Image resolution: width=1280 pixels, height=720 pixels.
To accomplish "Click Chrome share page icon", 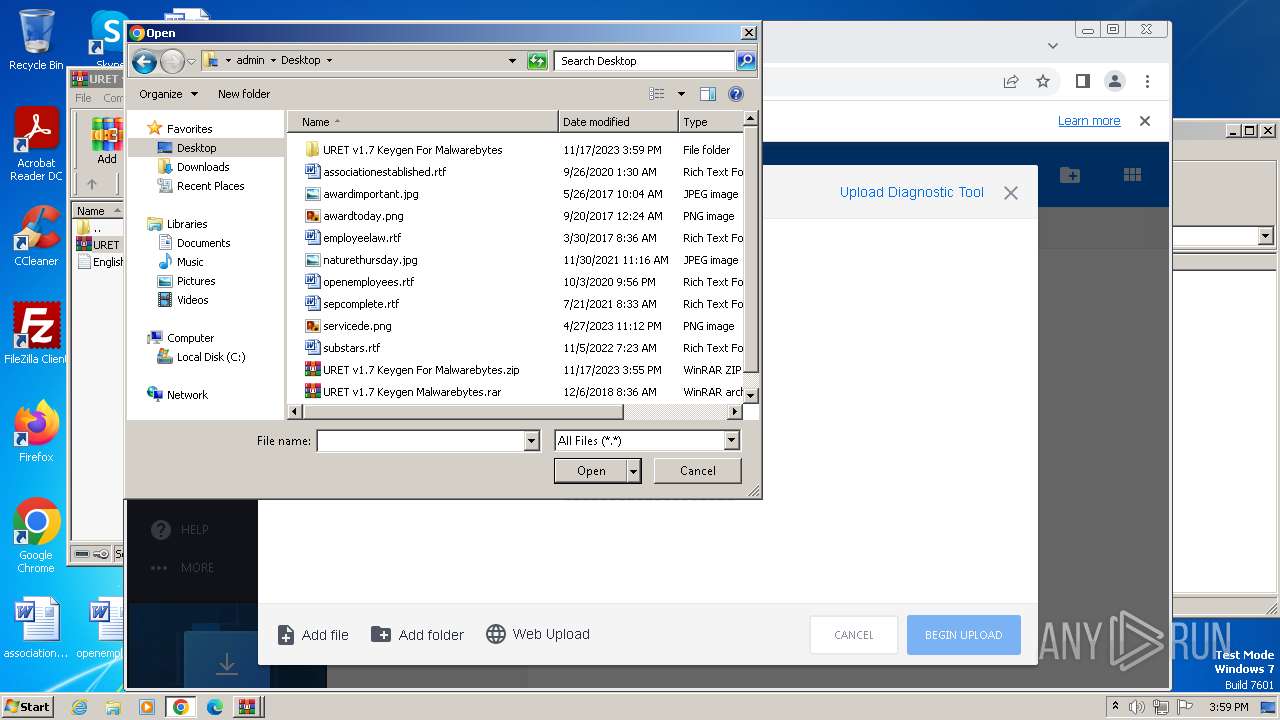I will click(x=1011, y=81).
